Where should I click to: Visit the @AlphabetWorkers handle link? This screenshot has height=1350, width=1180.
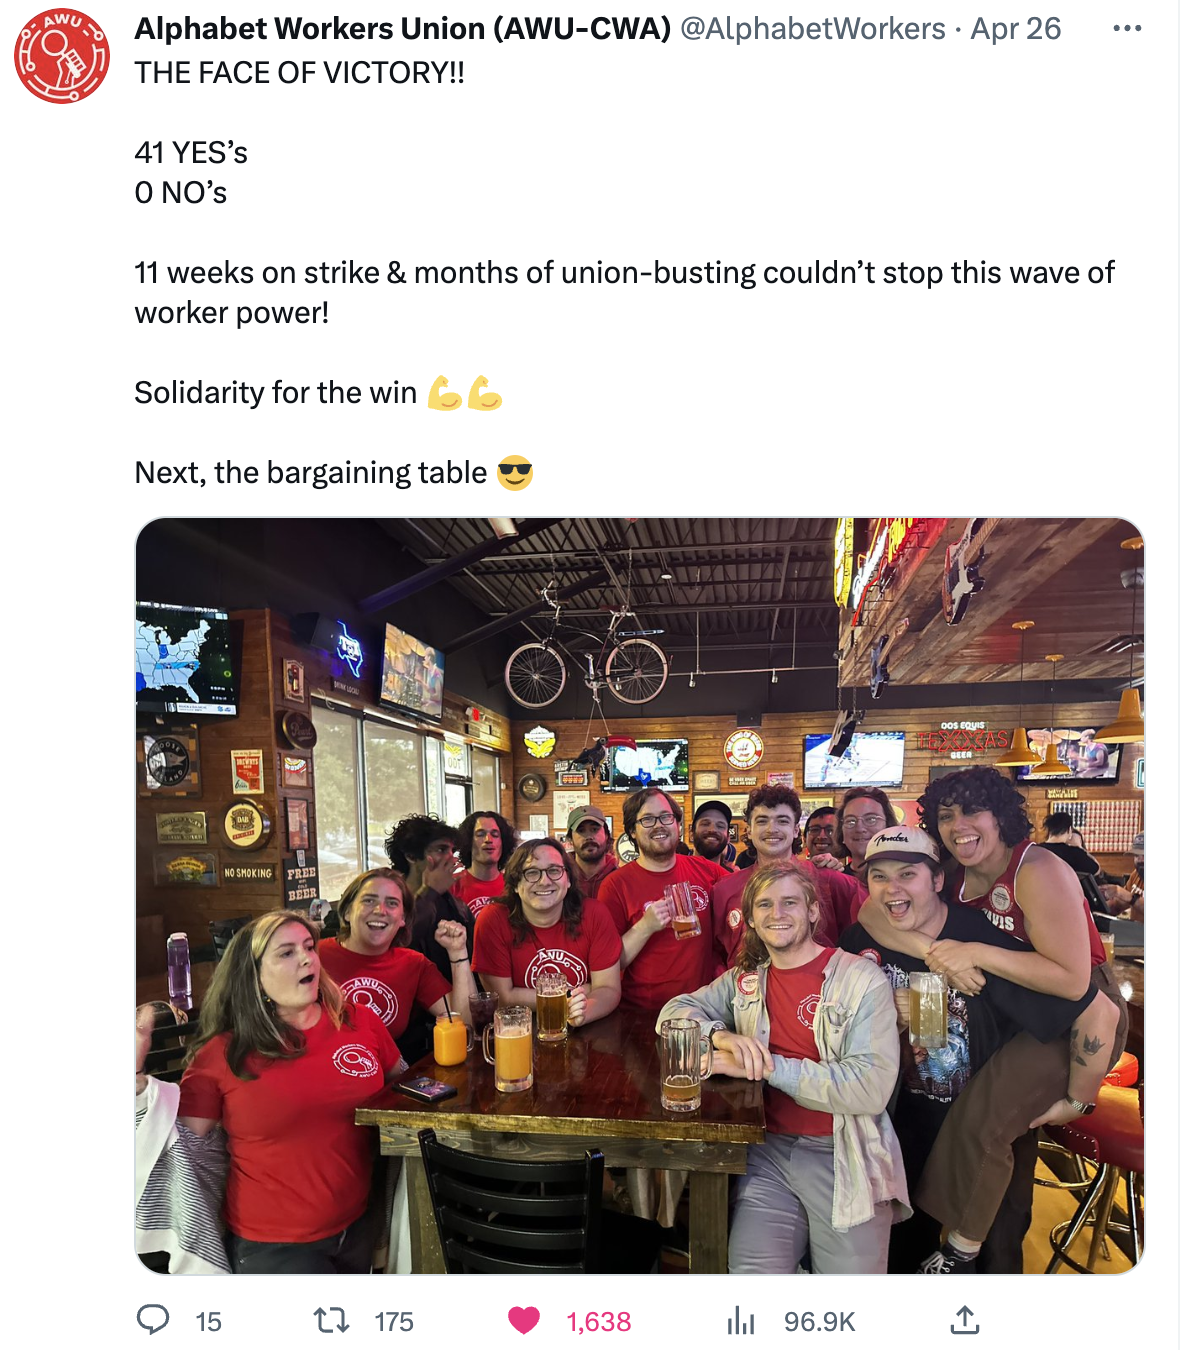813,29
